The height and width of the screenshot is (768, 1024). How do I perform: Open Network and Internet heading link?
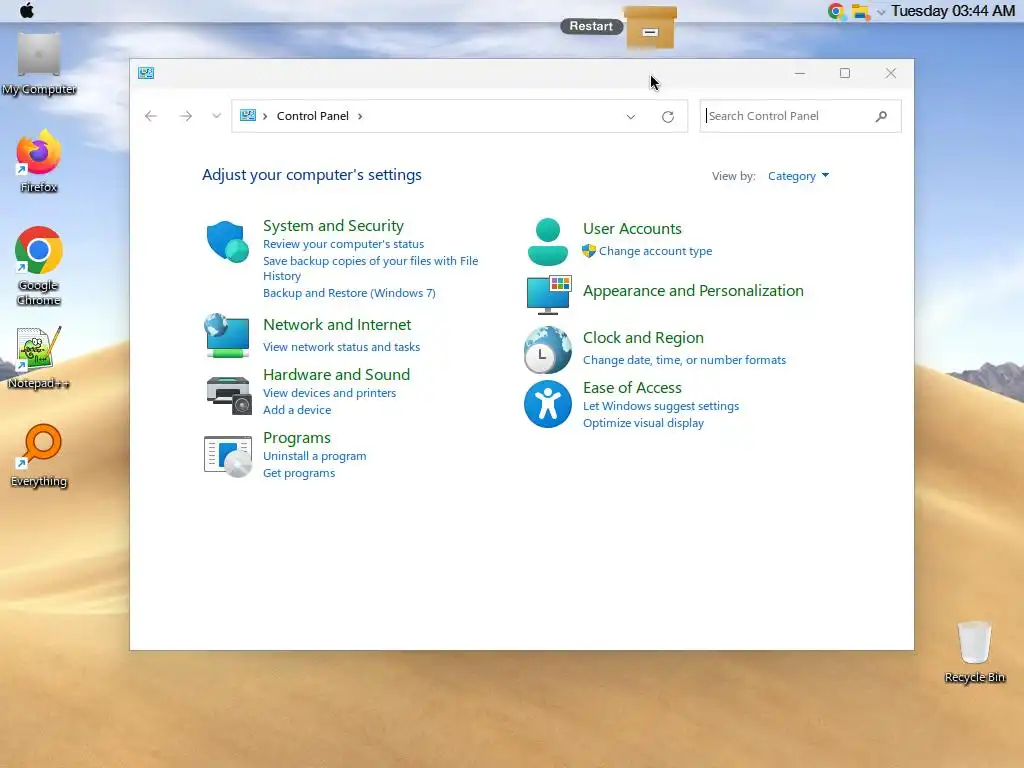pyautogui.click(x=337, y=325)
